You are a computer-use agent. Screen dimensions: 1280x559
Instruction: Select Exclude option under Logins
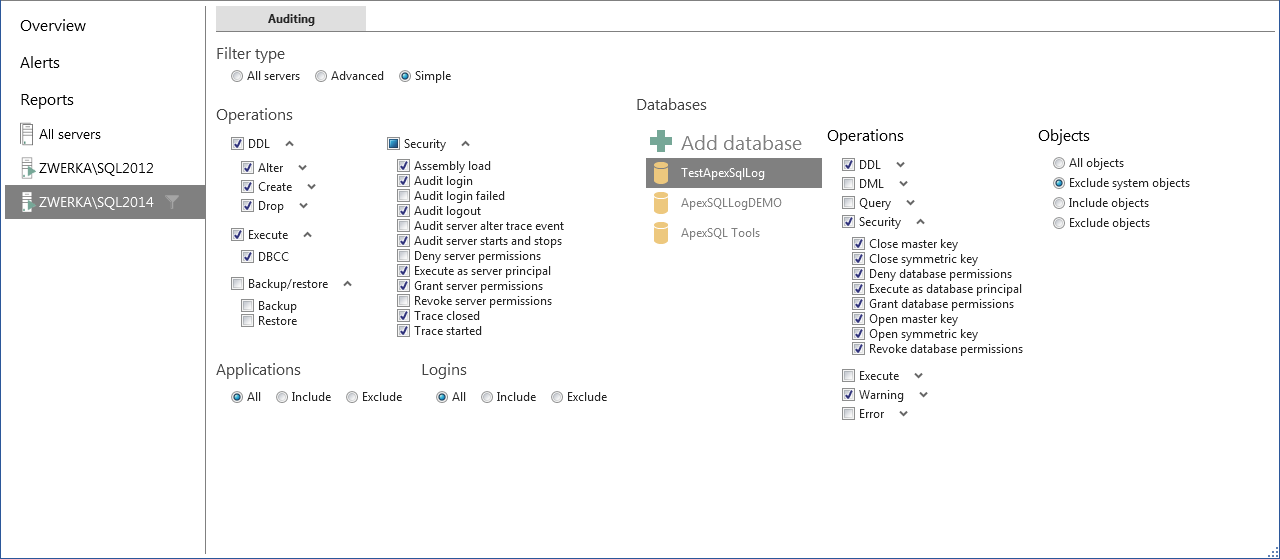coord(557,397)
